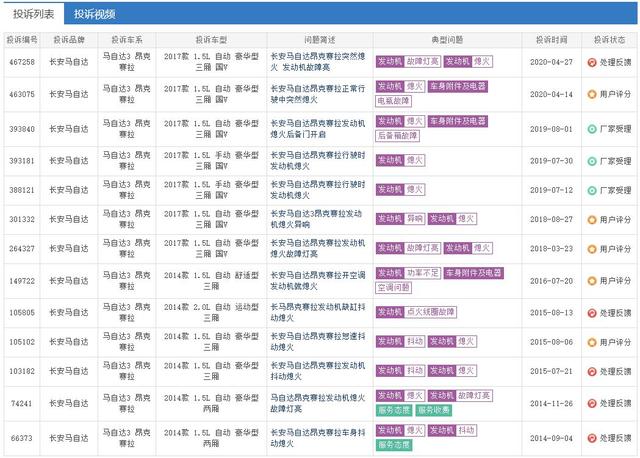Image resolution: width=640 pixels, height=458 pixels.
Task: Click the date 2016-07-20
Action: point(551,281)
